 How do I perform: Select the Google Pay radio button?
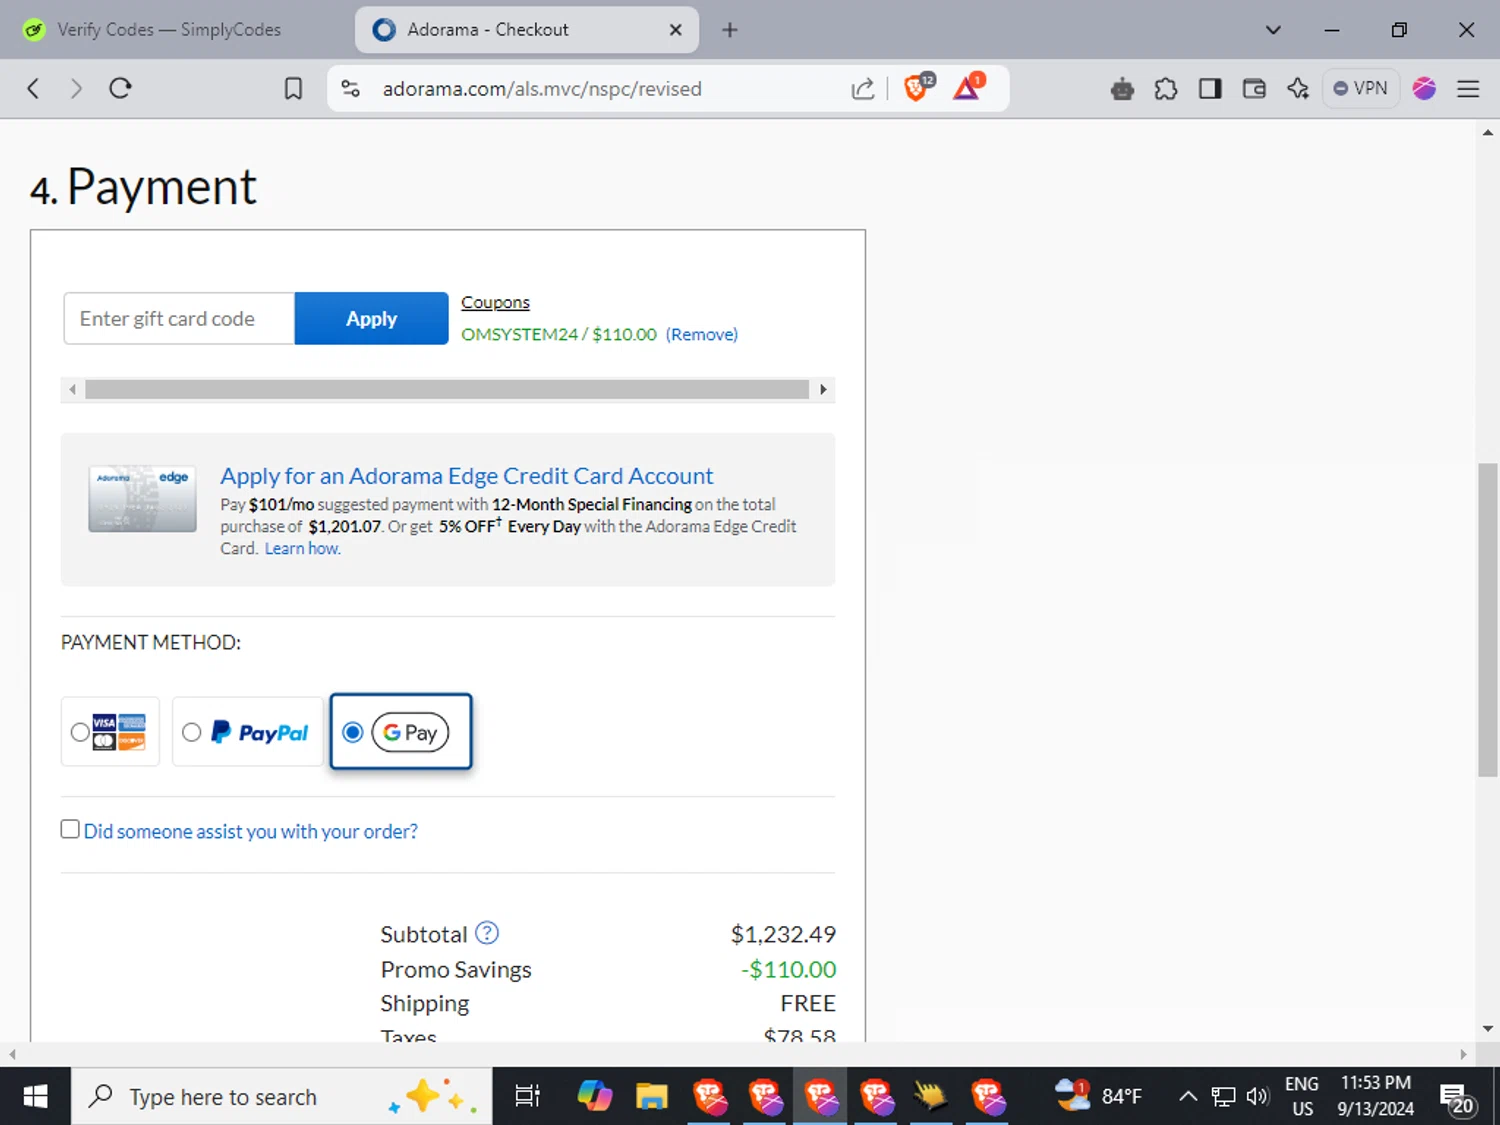[352, 732]
